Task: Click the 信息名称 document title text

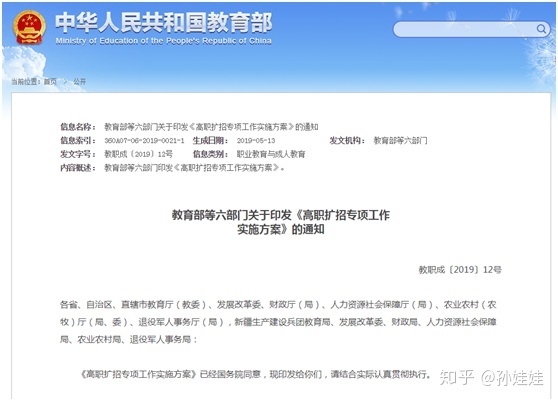Action: (211, 127)
